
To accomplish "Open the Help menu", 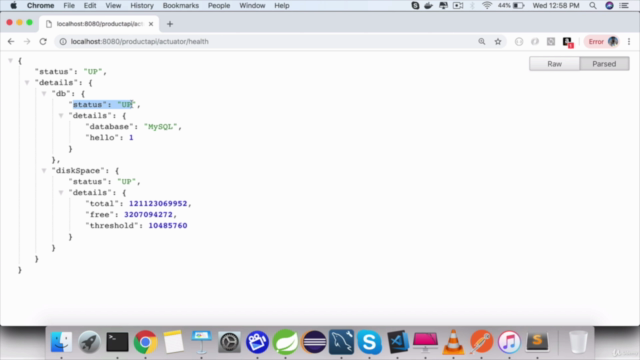I will click(x=282, y=6).
